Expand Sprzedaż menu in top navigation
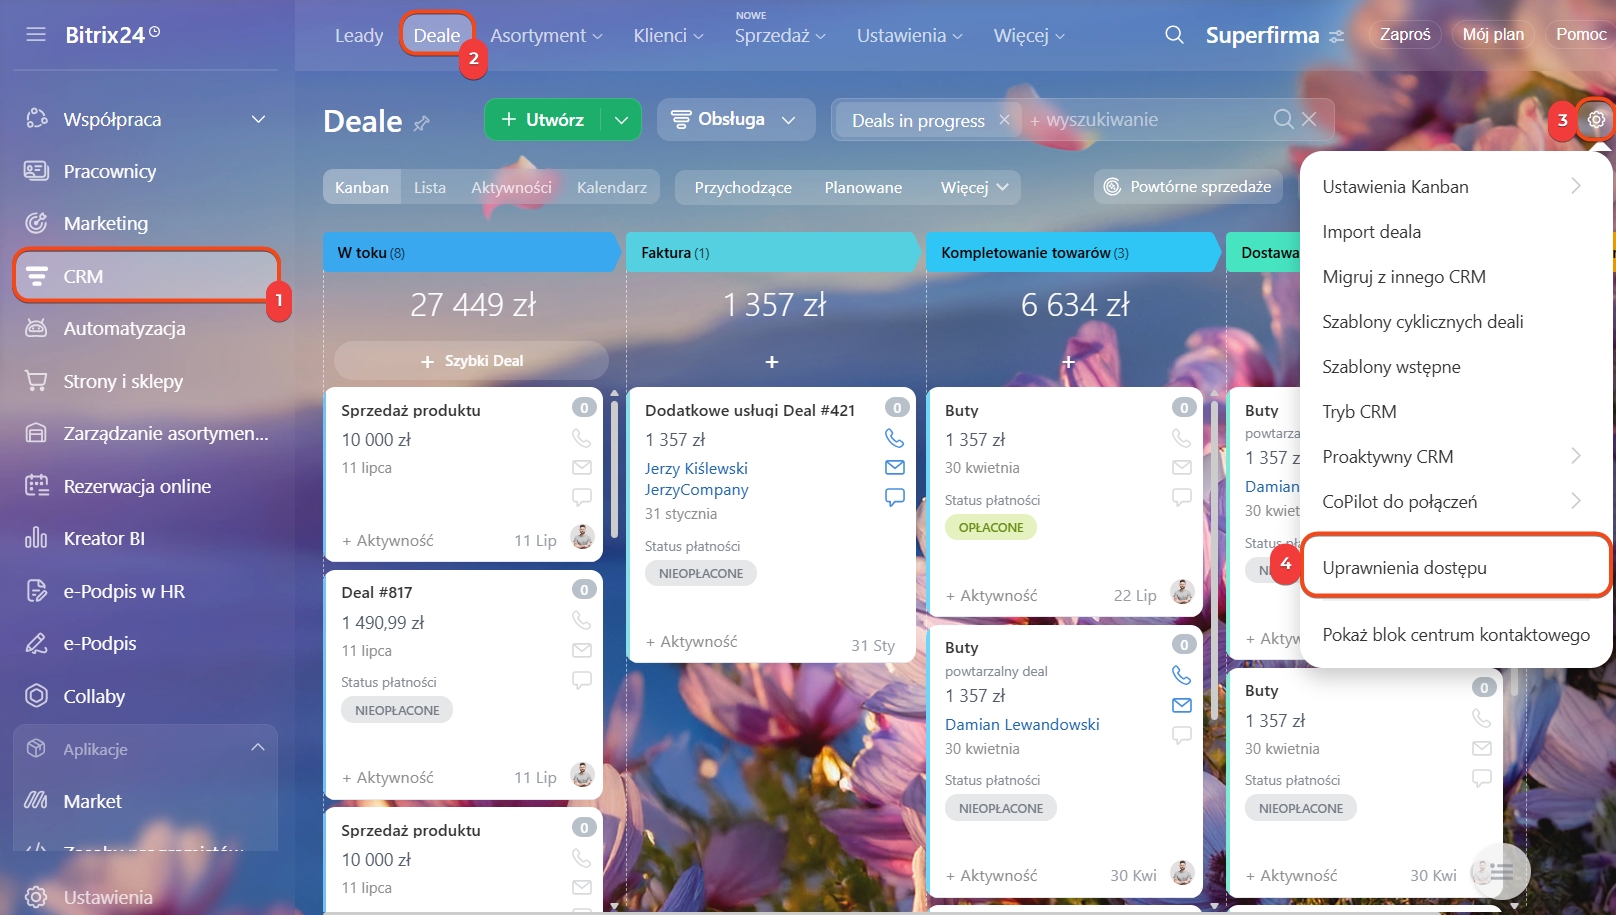The height and width of the screenshot is (915, 1616). pyautogui.click(x=780, y=36)
